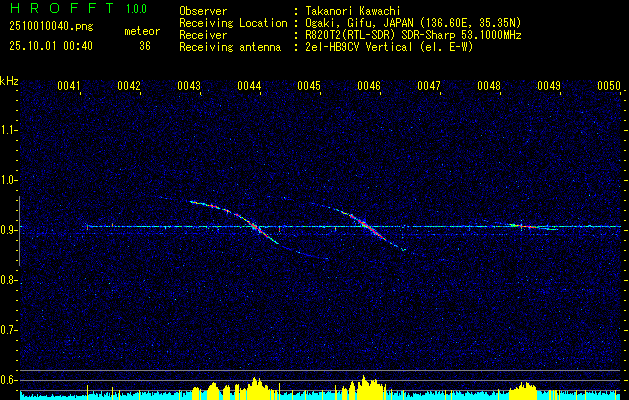Click the 0050 time marker
This screenshot has width=629, height=400.
[609, 86]
